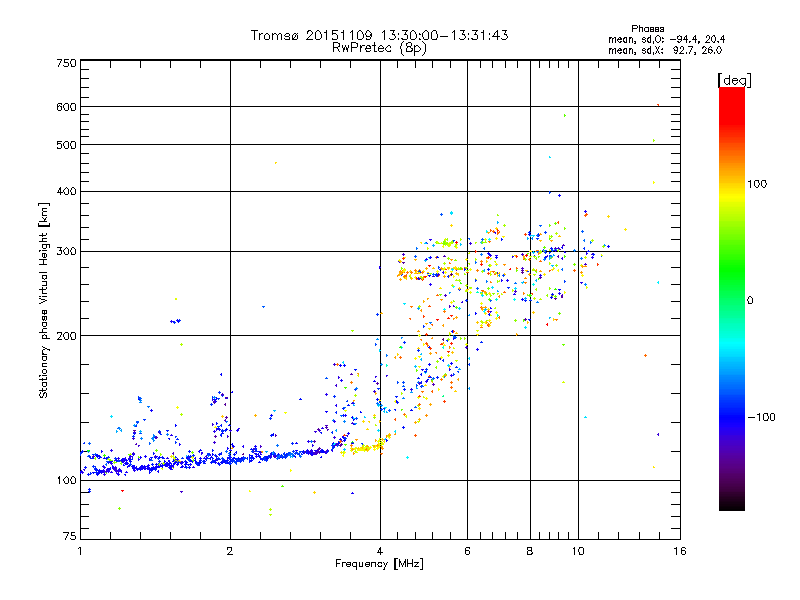Click the y-axis tick label '100'
800x600 pixels.
point(67,481)
